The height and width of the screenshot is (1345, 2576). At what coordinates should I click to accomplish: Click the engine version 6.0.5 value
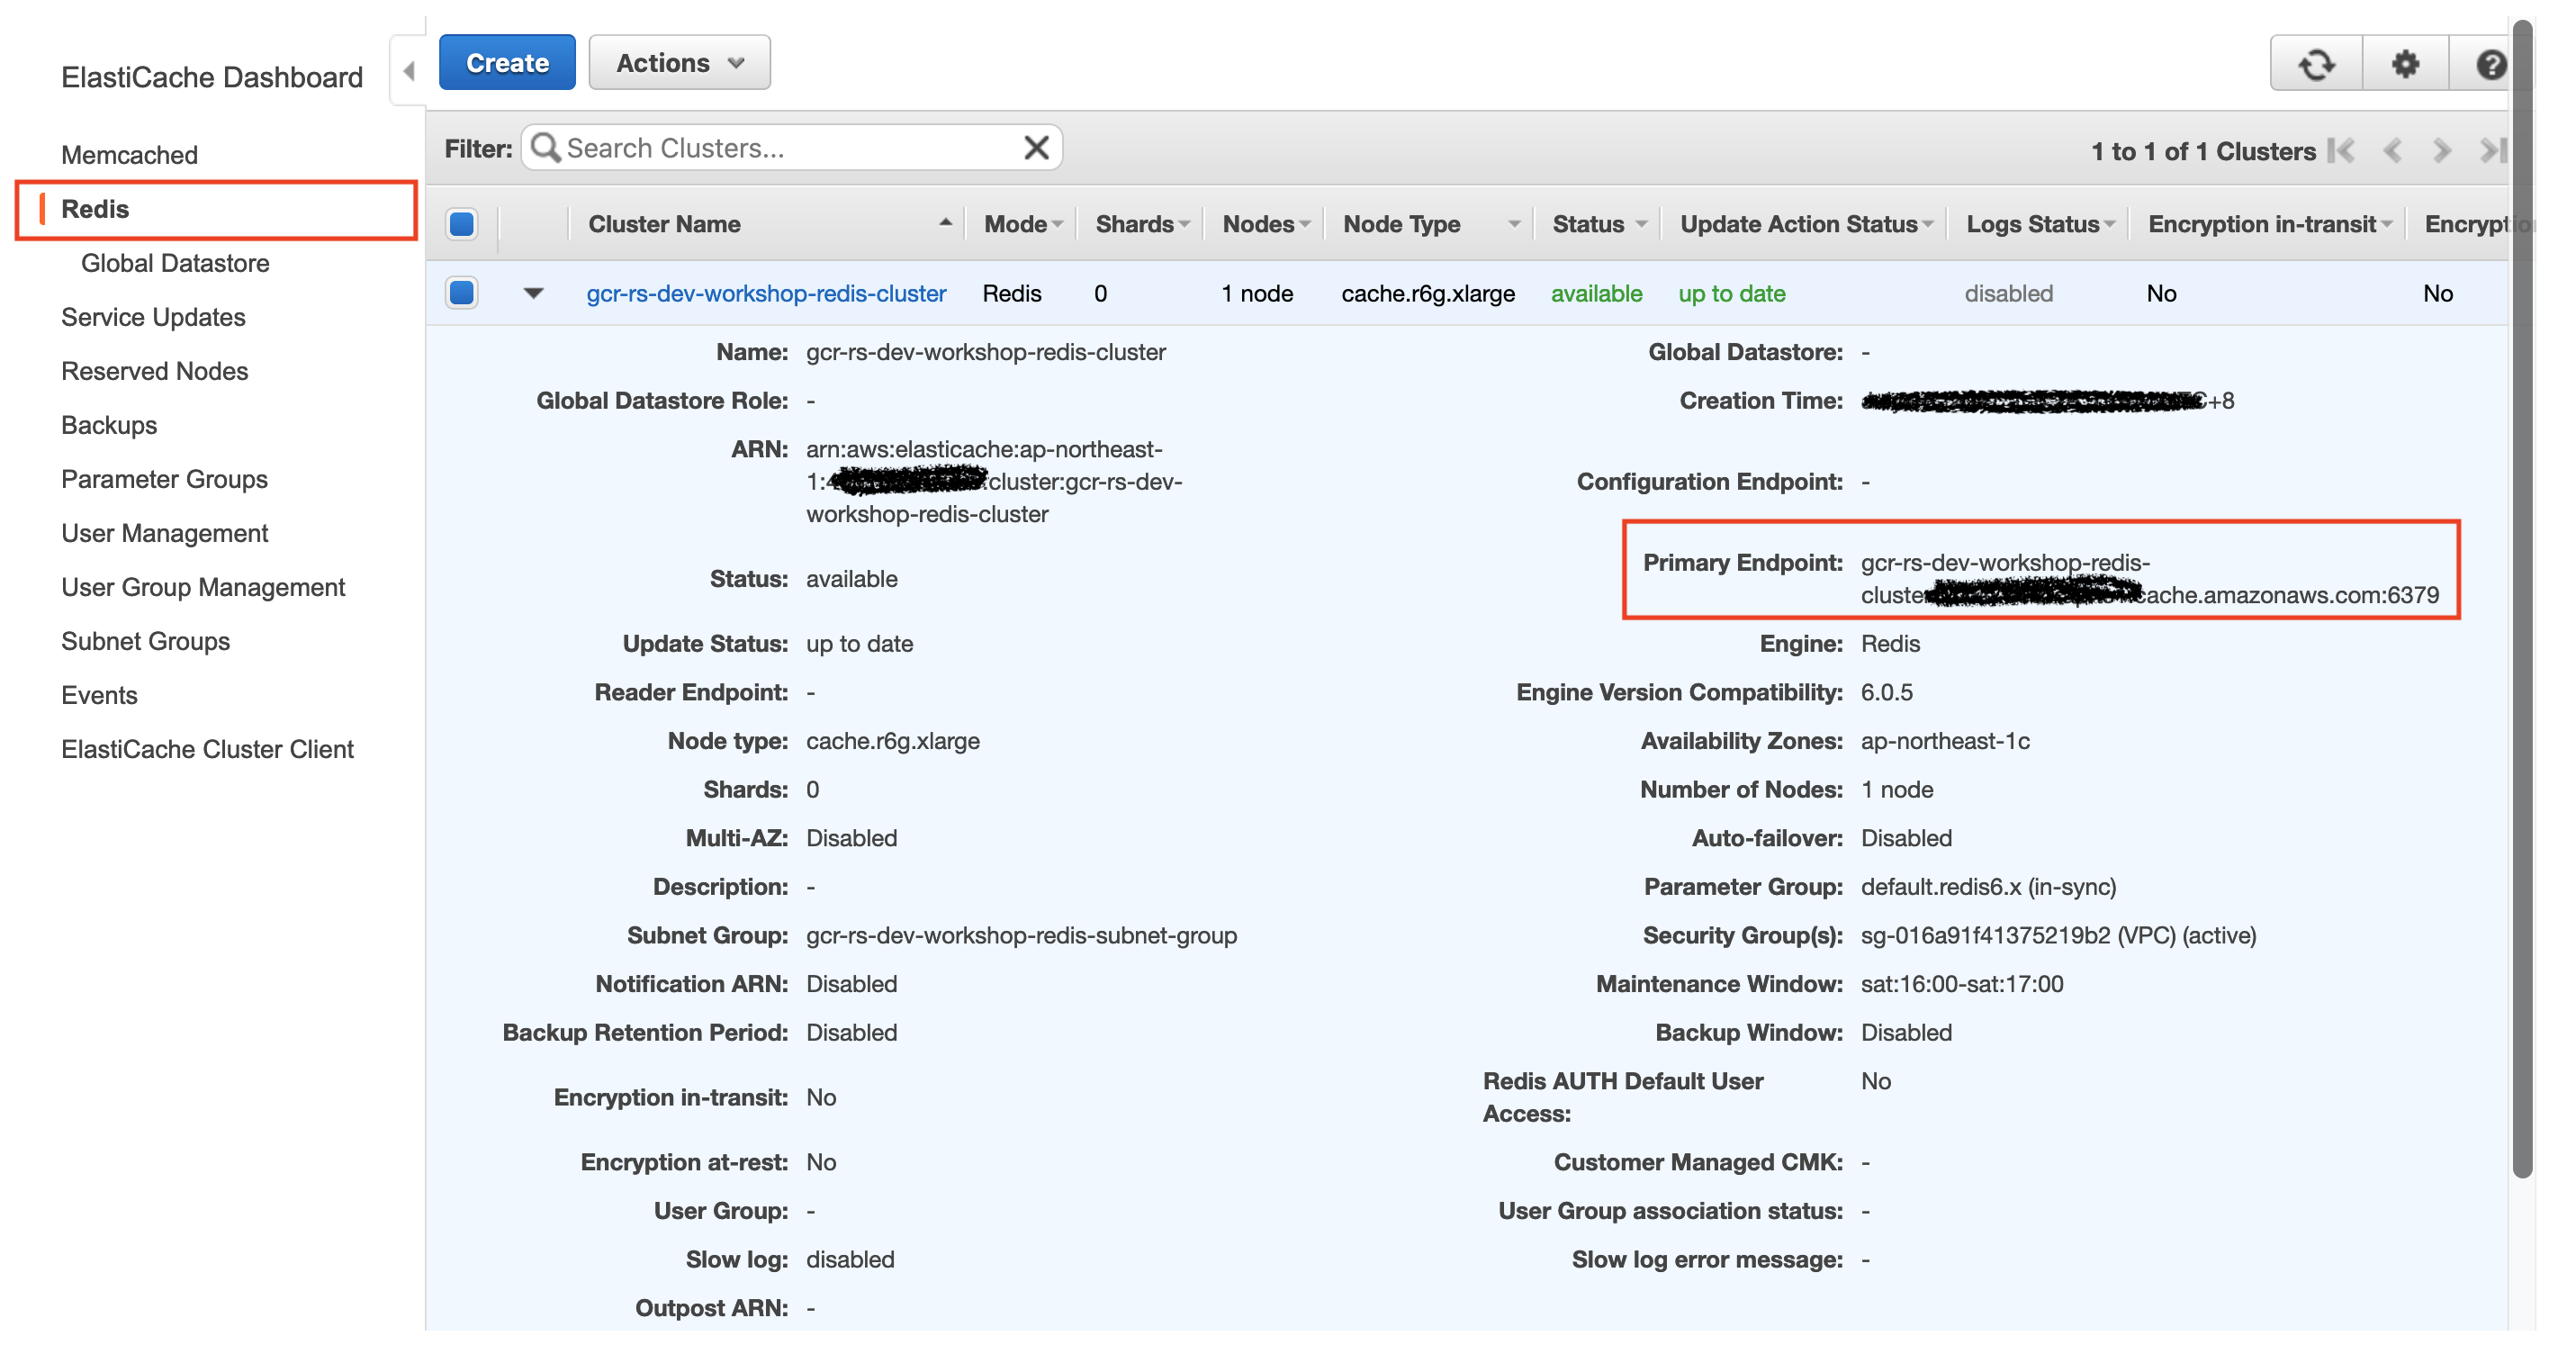[1886, 692]
